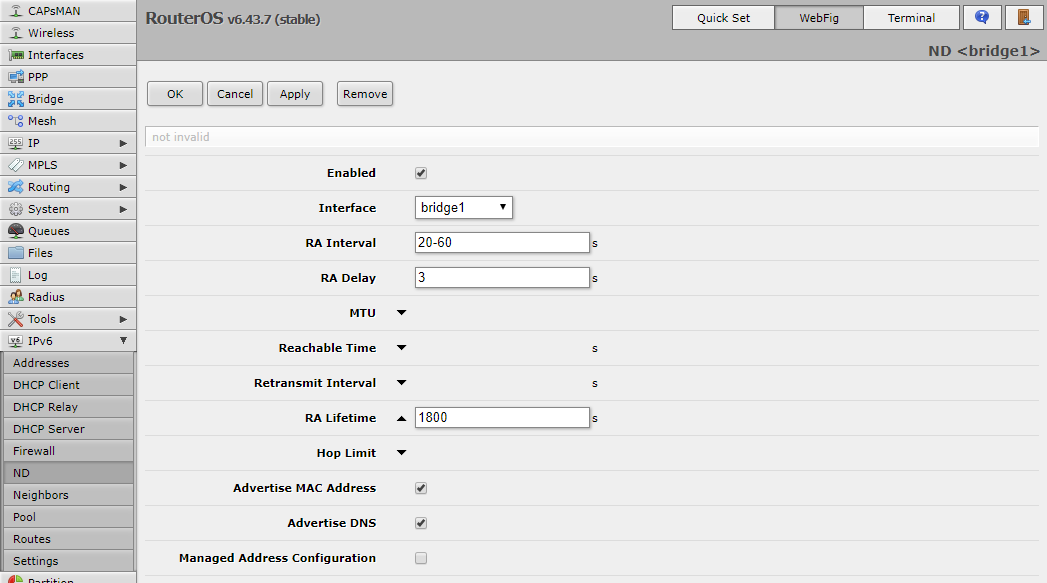1047x583 pixels.
Task: Collapse the RA Lifetime field
Action: point(401,417)
